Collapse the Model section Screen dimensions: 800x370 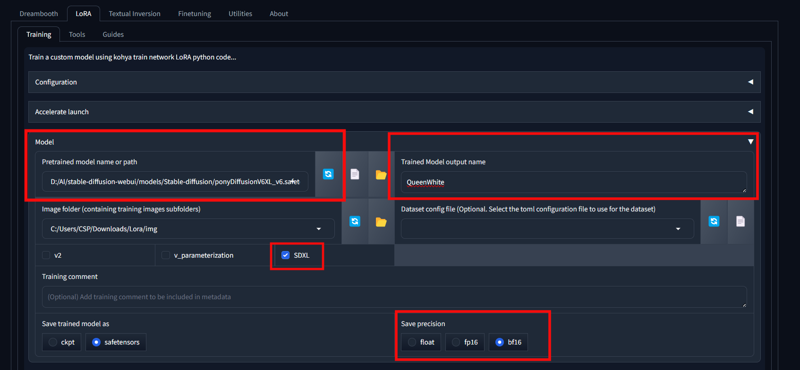point(750,141)
